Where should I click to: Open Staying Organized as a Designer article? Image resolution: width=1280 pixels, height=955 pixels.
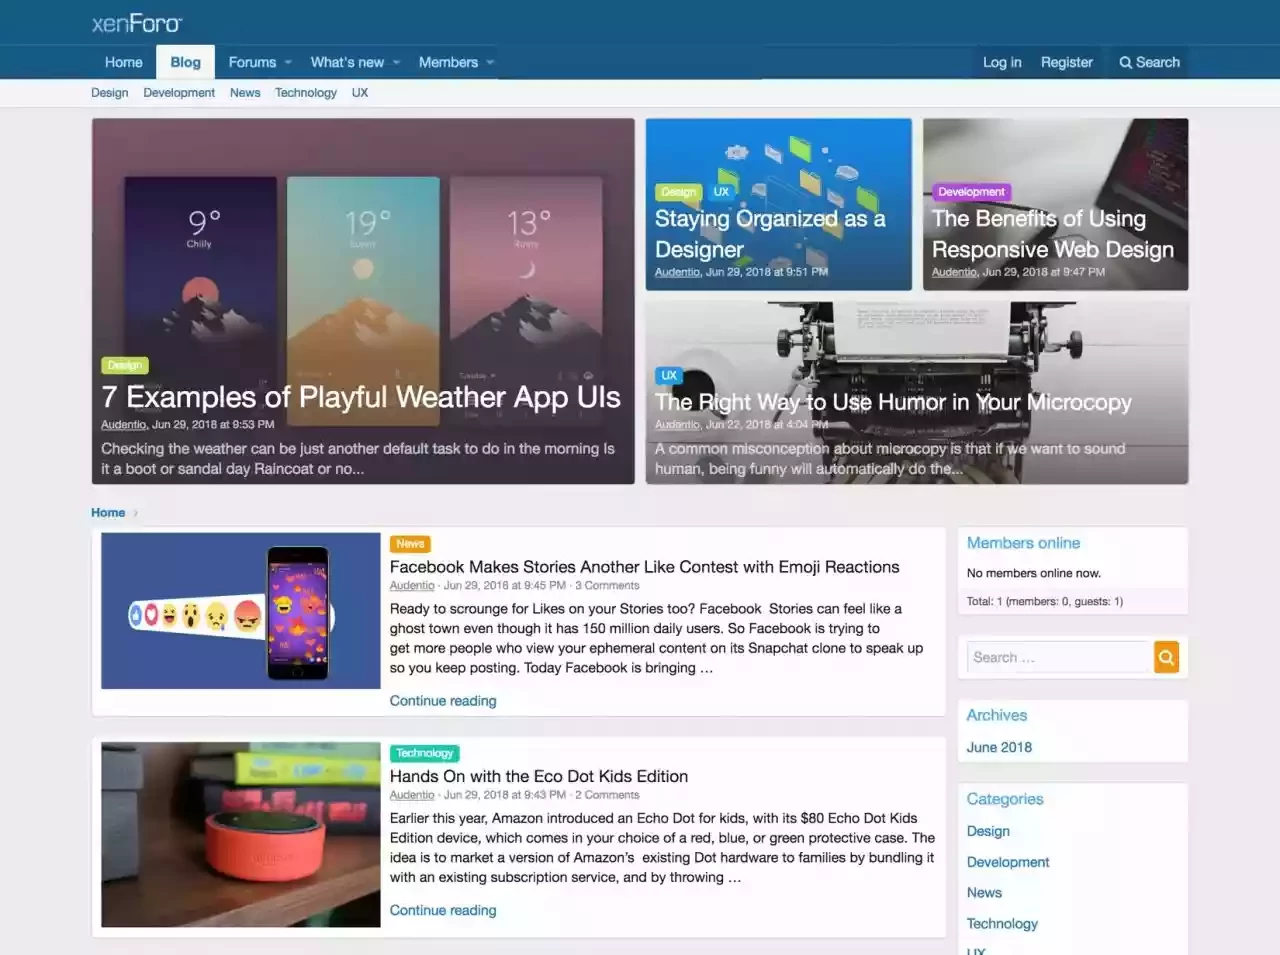tap(770, 234)
